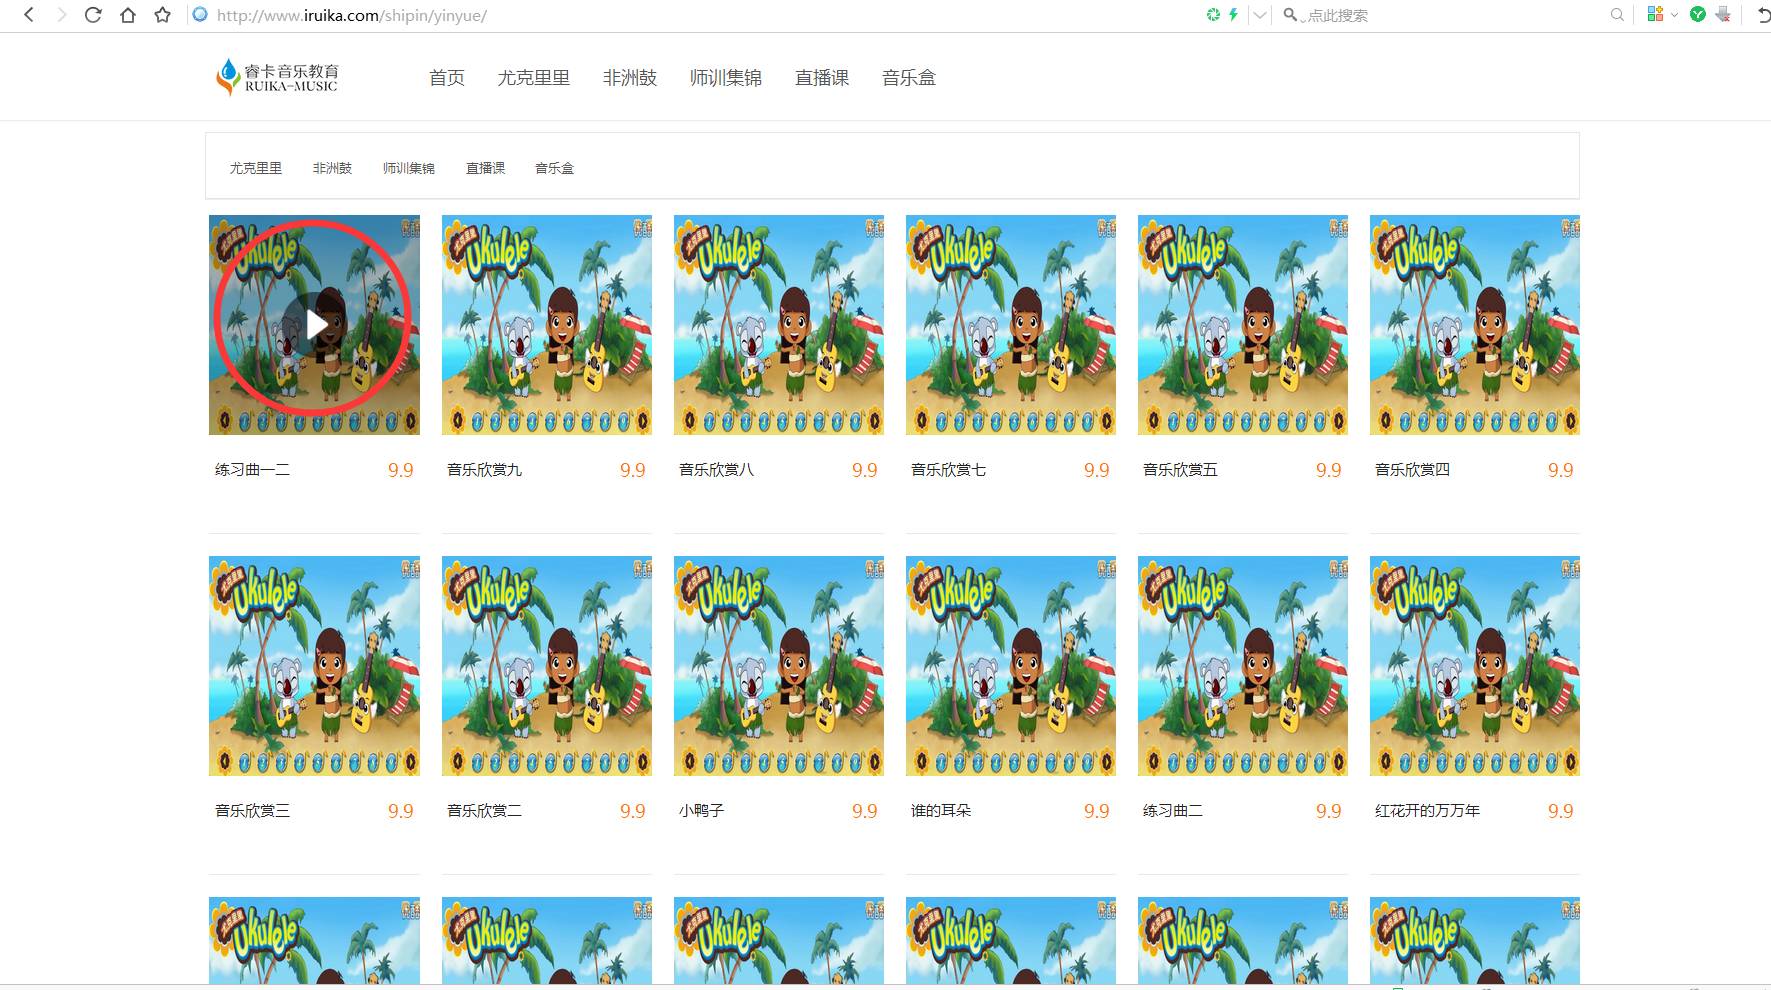This screenshot has width=1771, height=990.
Task: Click the 练习曲二 title link
Action: [x=1173, y=811]
